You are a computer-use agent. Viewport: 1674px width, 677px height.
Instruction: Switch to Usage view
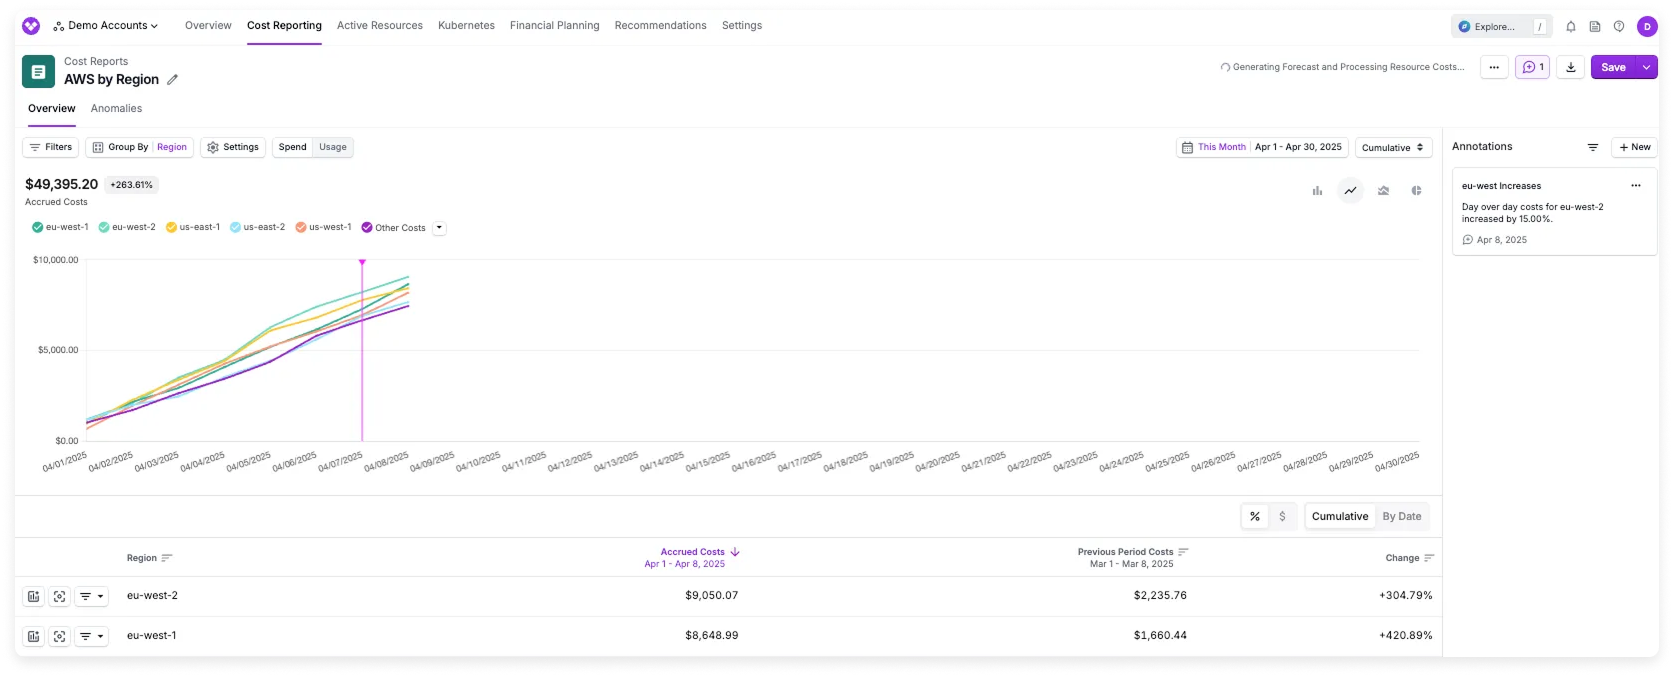click(333, 147)
